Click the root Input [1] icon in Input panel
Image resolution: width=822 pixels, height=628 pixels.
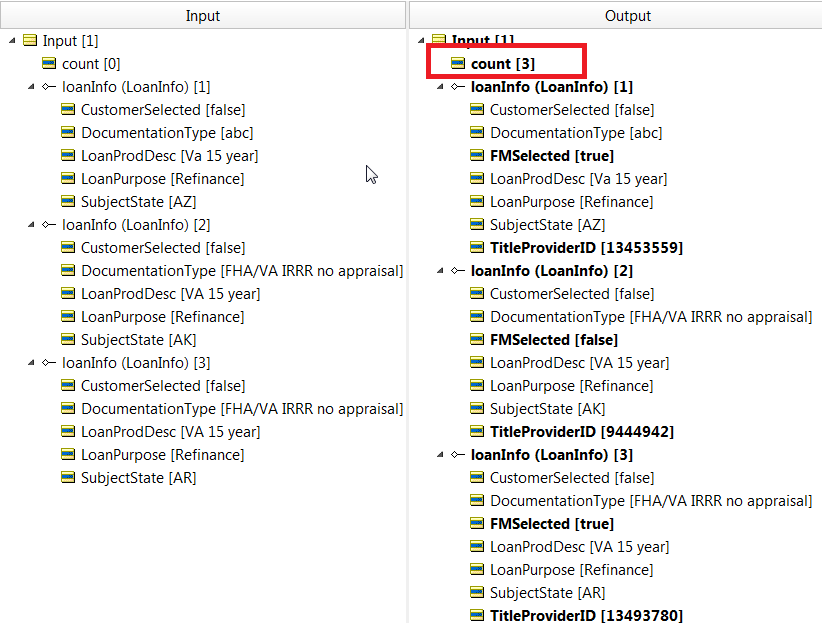click(30, 40)
